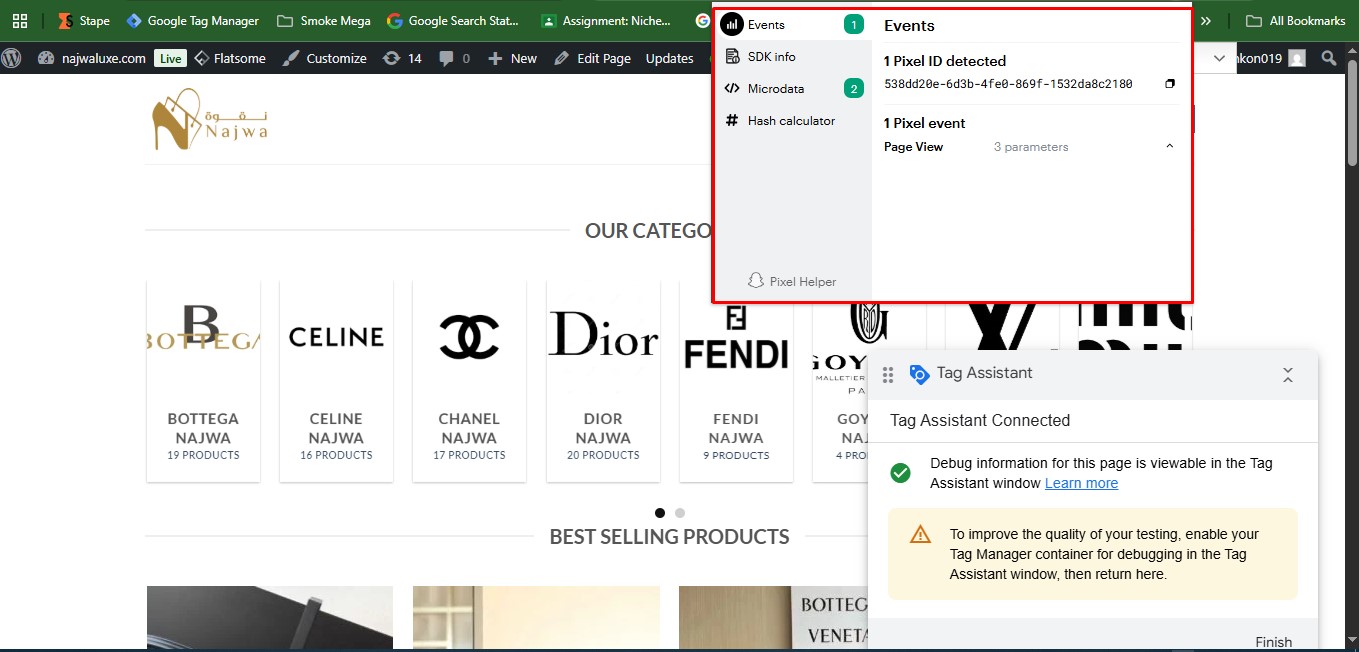Collapse the Page View event parameters
The width and height of the screenshot is (1359, 652).
click(x=1170, y=147)
